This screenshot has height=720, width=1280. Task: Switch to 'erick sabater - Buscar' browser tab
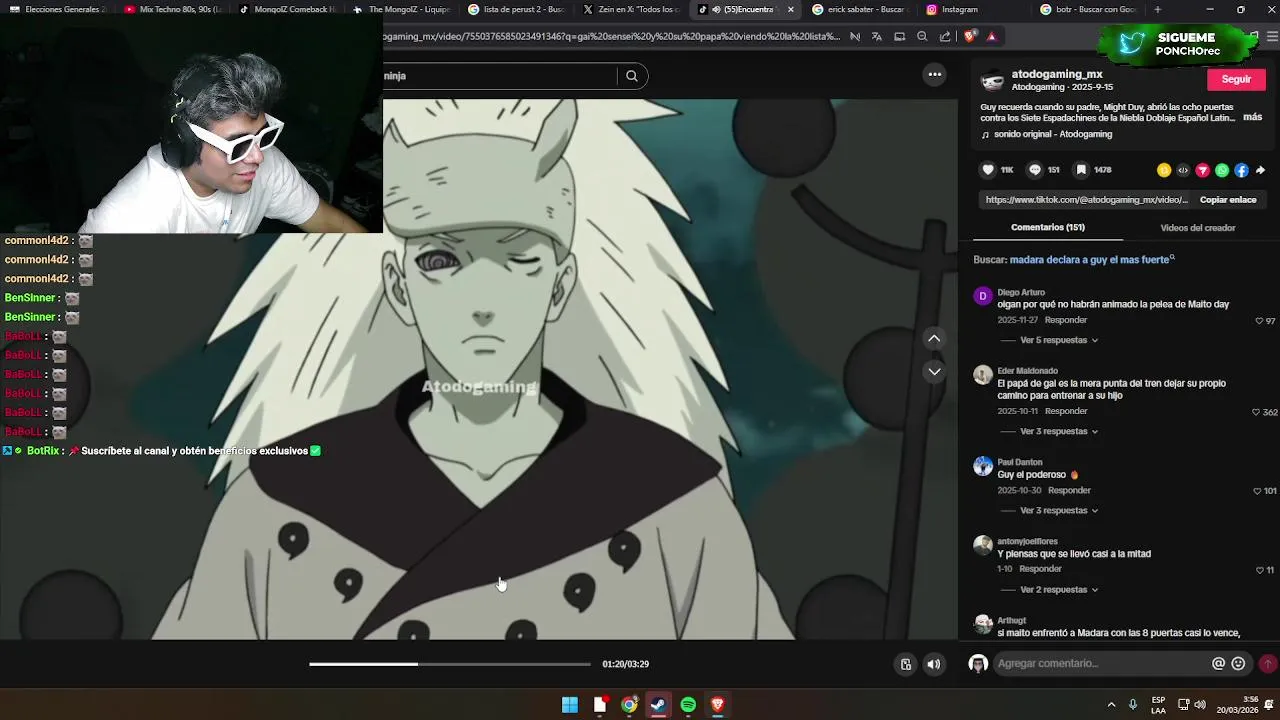(862, 9)
